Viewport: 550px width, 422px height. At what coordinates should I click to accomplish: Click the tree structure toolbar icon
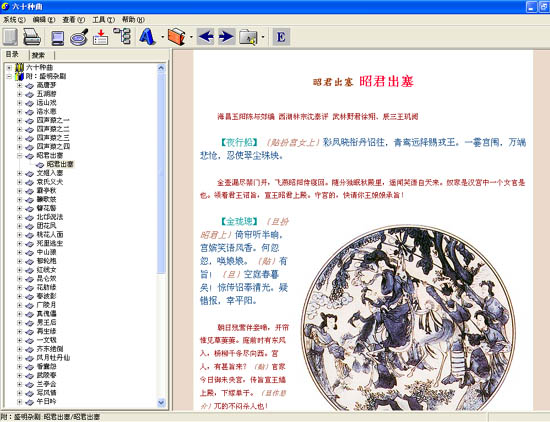122,36
